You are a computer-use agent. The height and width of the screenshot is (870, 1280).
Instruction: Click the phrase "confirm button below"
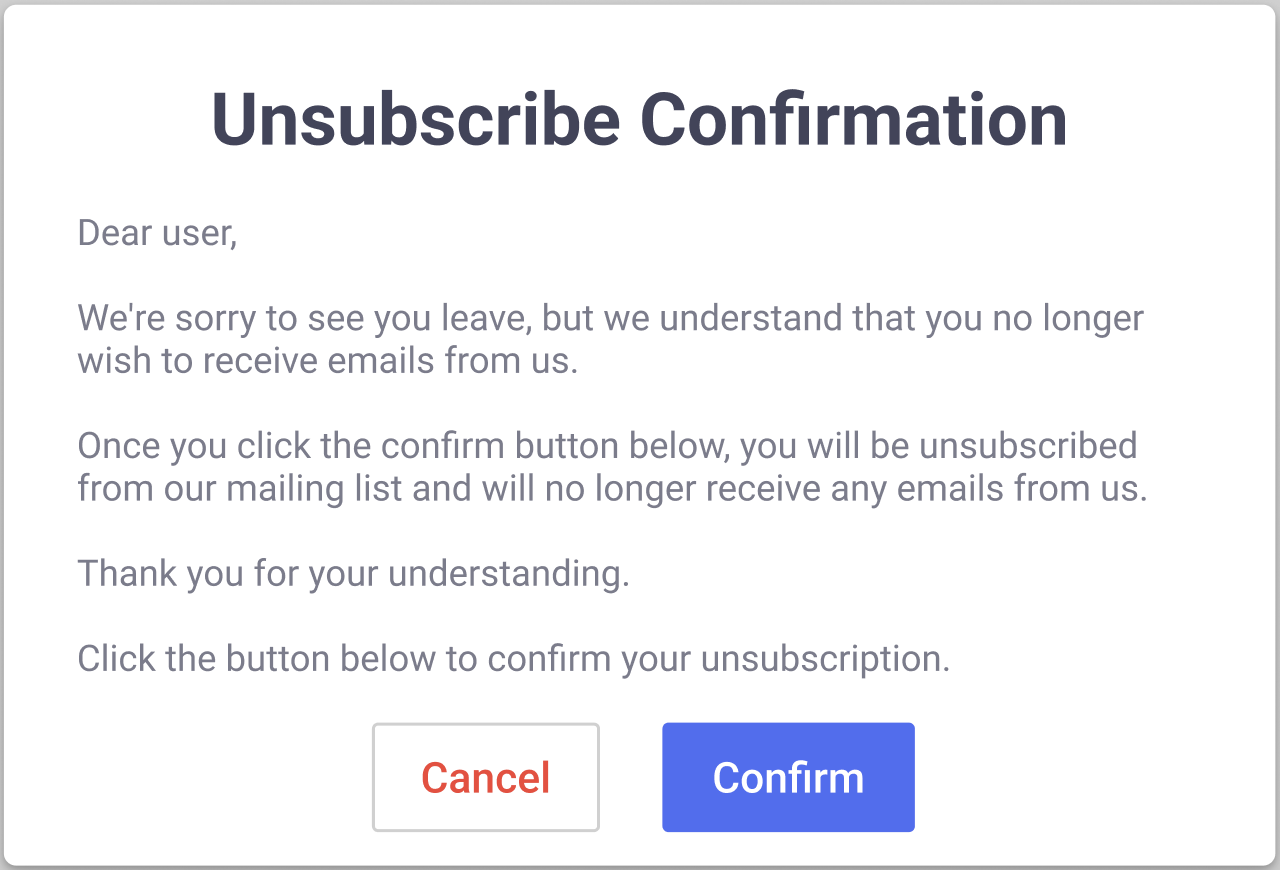(554, 445)
